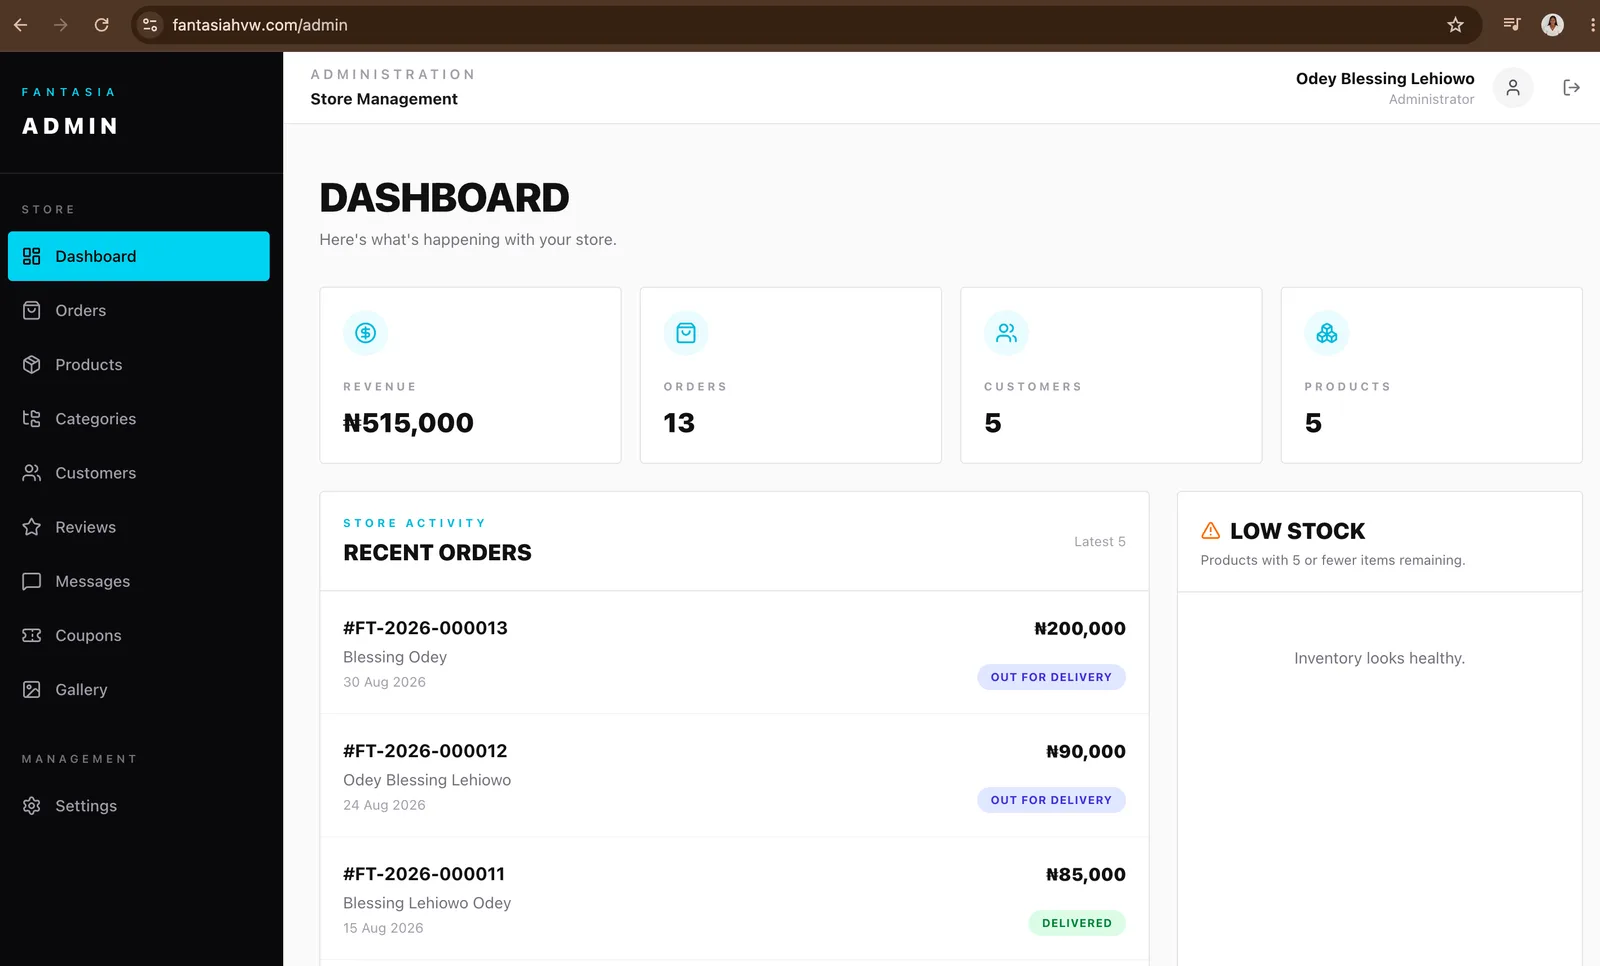Click the FANTASIA ADMIN logo
The image size is (1600, 966).
[70, 112]
